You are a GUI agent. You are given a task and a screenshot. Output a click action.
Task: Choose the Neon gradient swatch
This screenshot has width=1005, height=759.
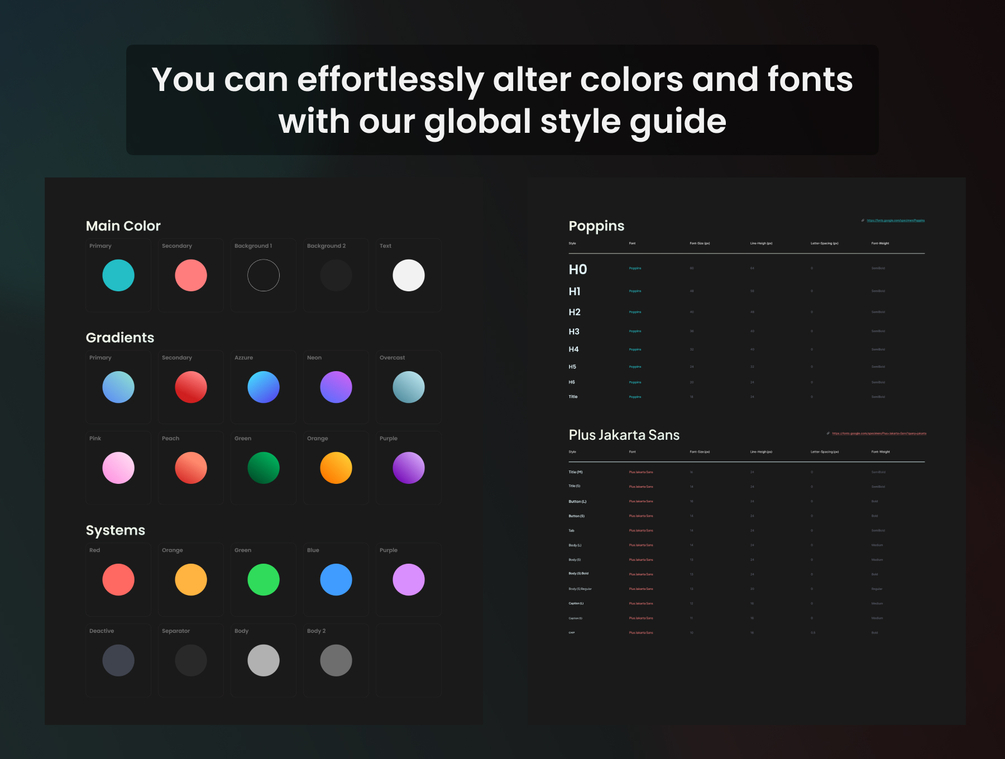tap(336, 387)
